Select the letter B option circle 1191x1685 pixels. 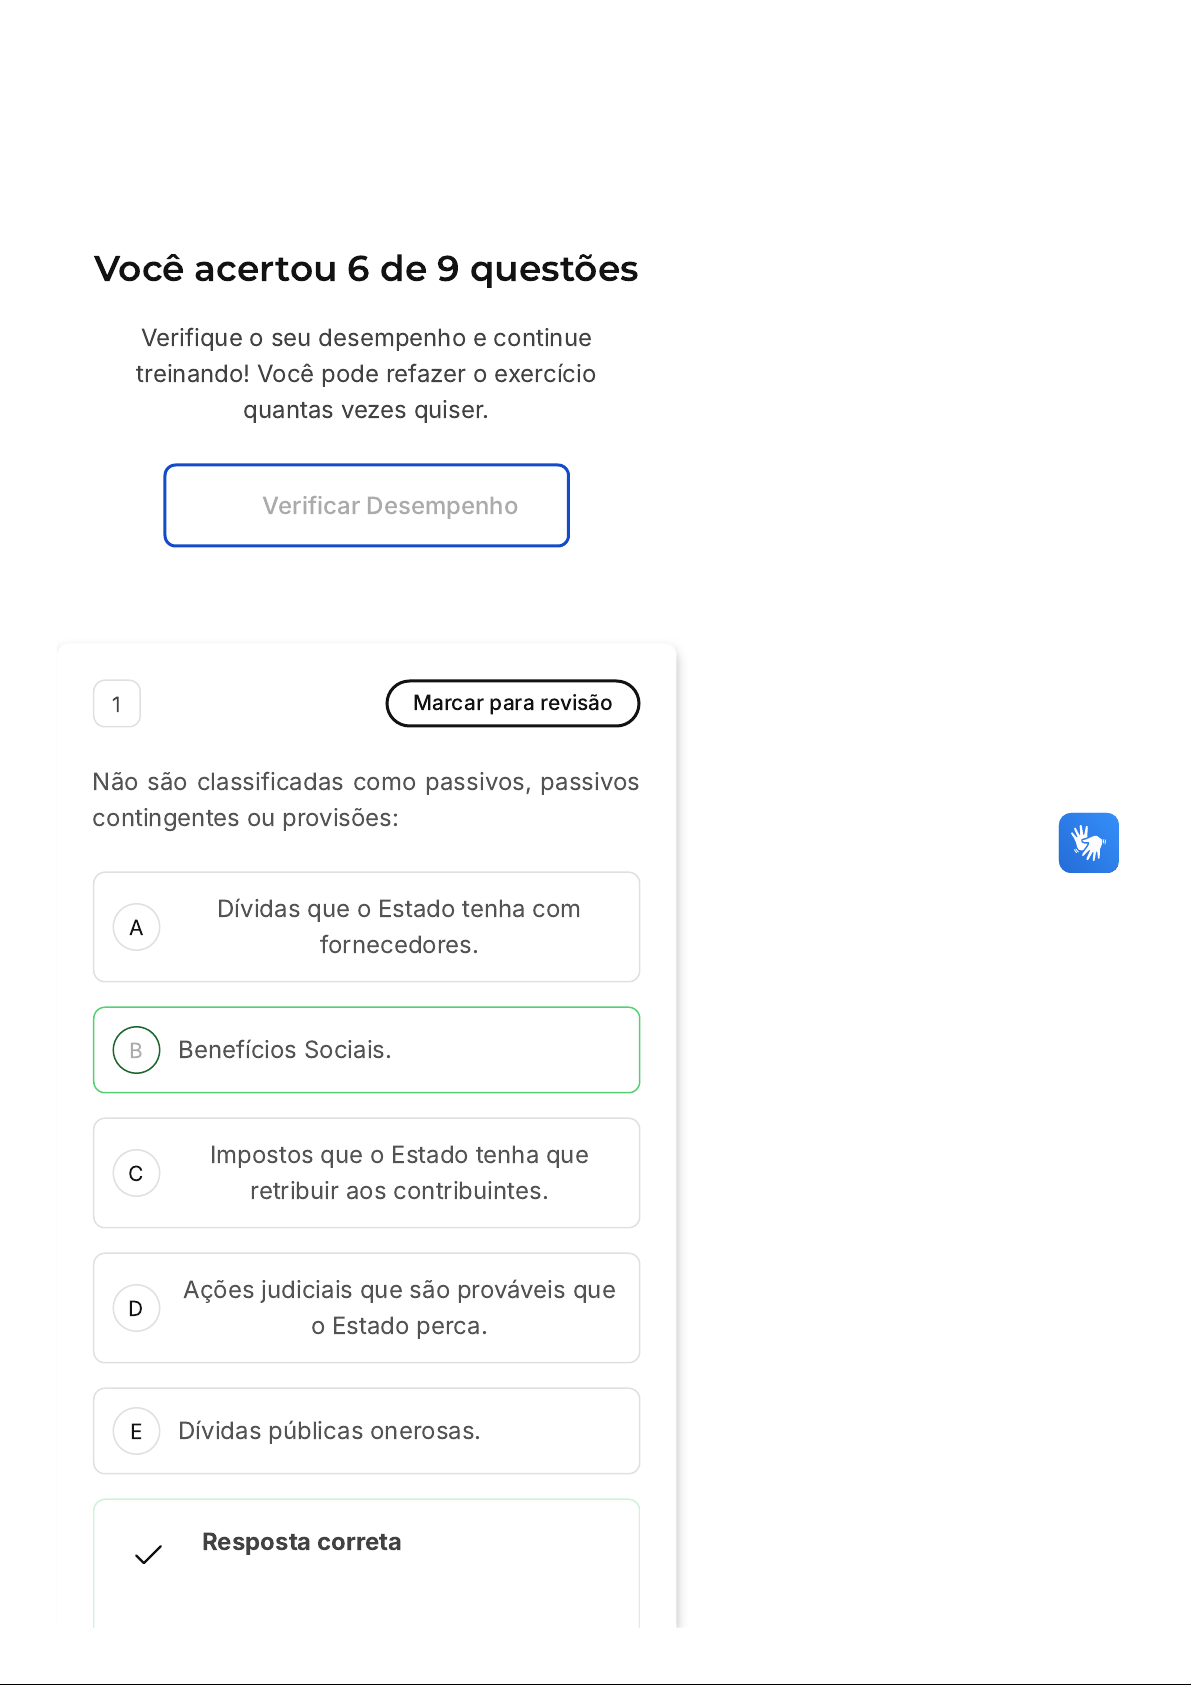136,1050
